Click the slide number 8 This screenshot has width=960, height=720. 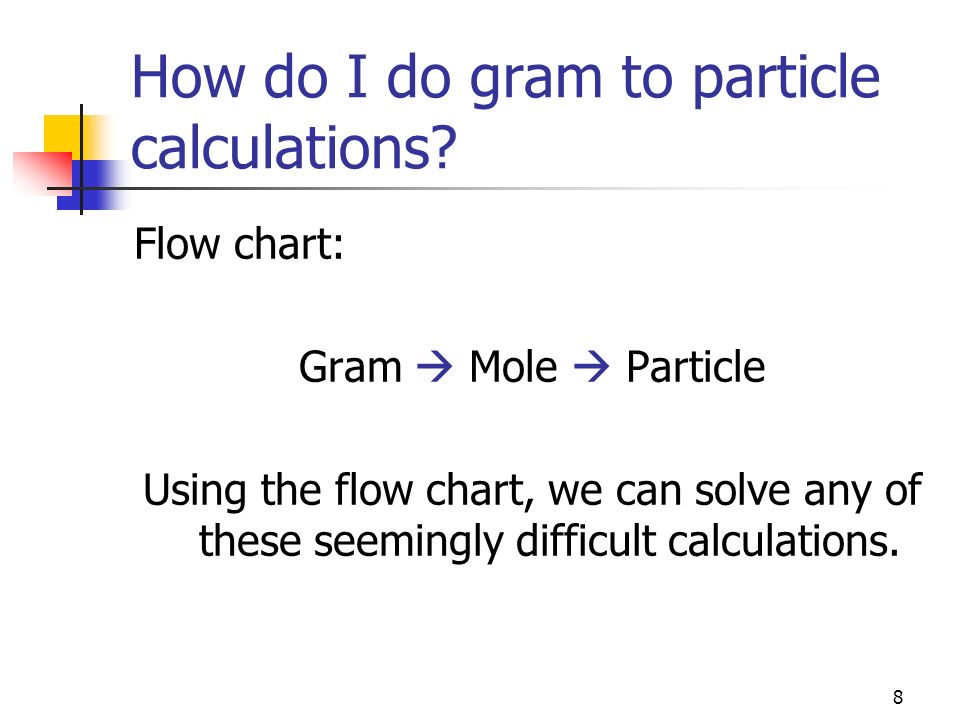click(x=898, y=697)
